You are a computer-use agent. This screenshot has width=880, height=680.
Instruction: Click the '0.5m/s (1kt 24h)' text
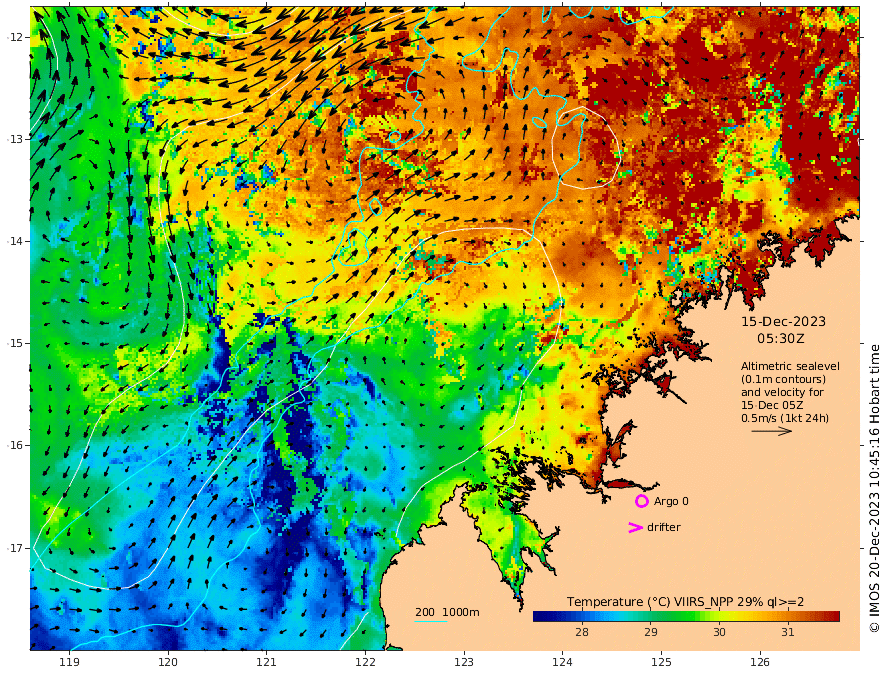tap(785, 418)
